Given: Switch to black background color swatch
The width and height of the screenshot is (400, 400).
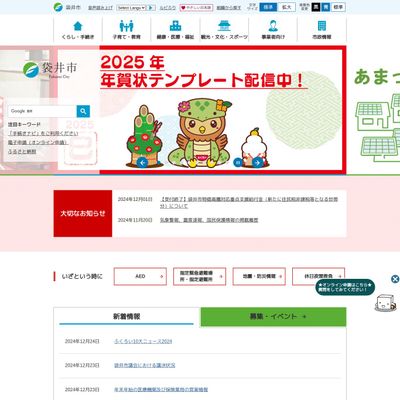Looking at the screenshot, I should (x=316, y=7).
